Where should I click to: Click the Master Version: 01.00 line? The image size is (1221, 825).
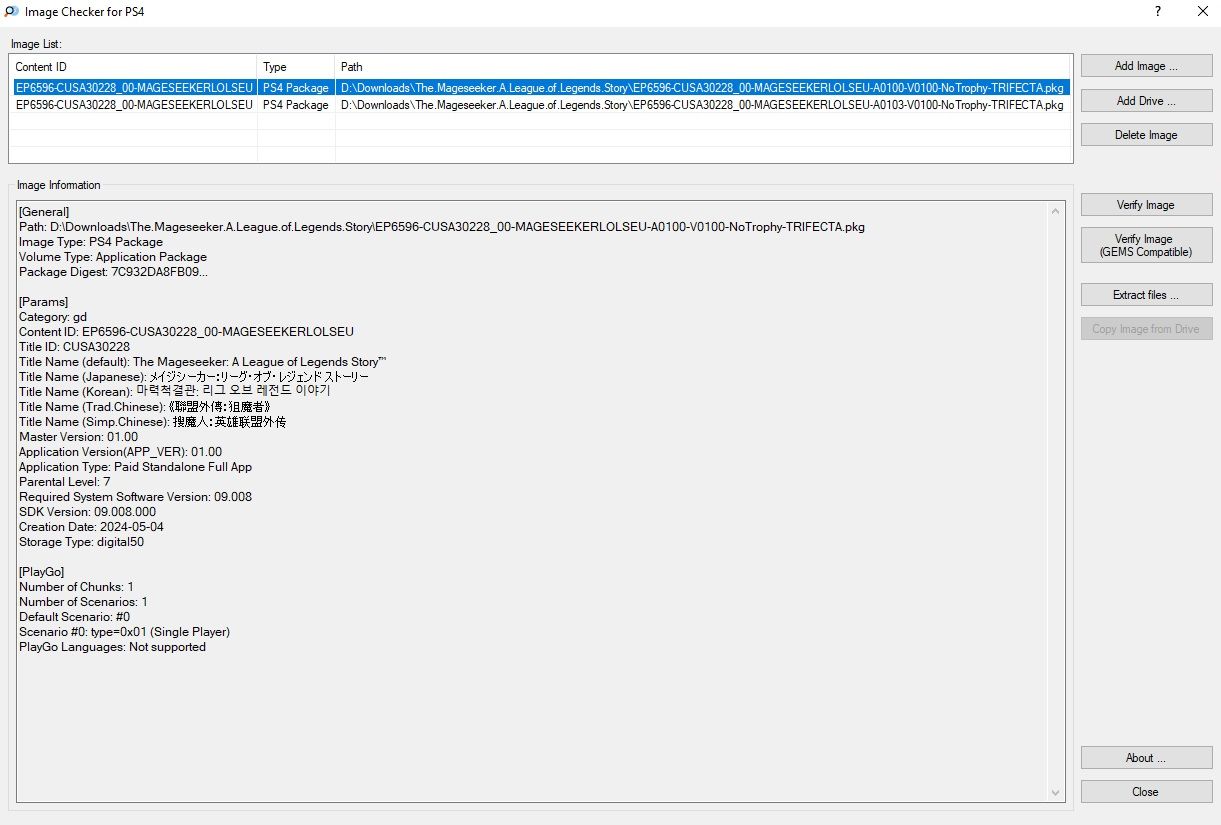pos(79,437)
